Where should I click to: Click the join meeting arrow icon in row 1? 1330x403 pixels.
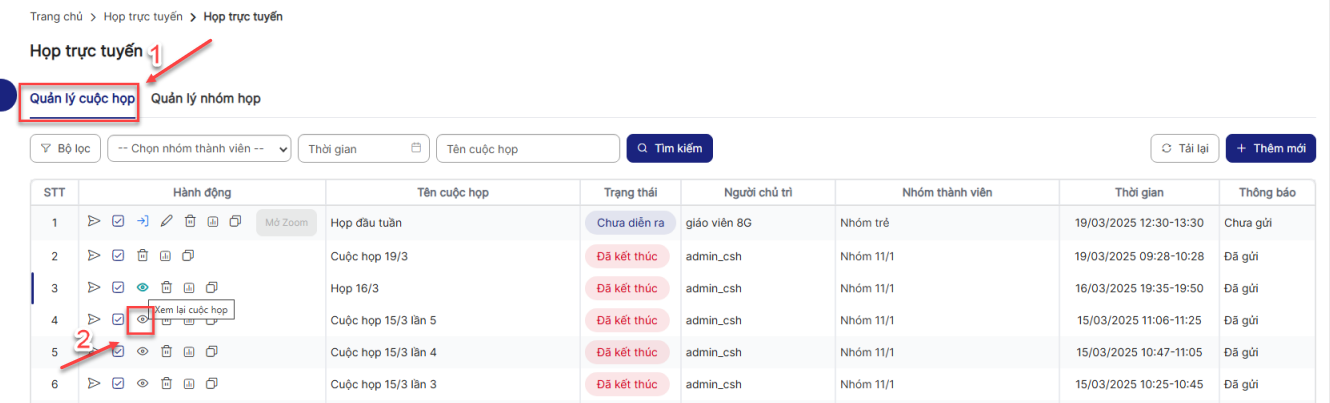coord(142,222)
